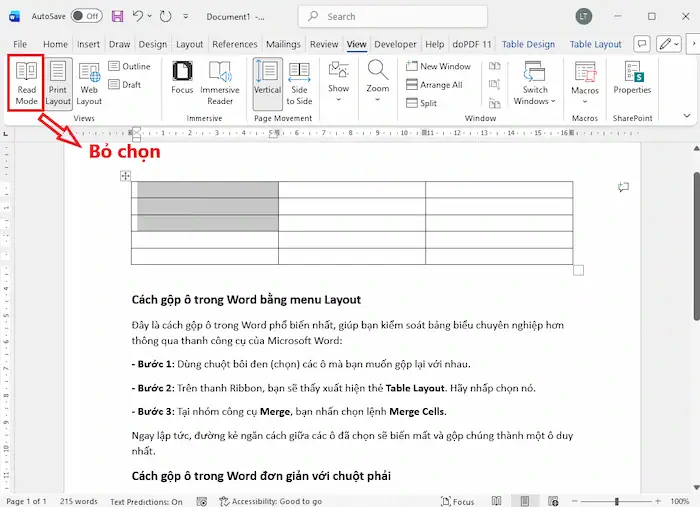Open the Table Design tab
Image resolution: width=700 pixels, height=507 pixels.
point(528,44)
